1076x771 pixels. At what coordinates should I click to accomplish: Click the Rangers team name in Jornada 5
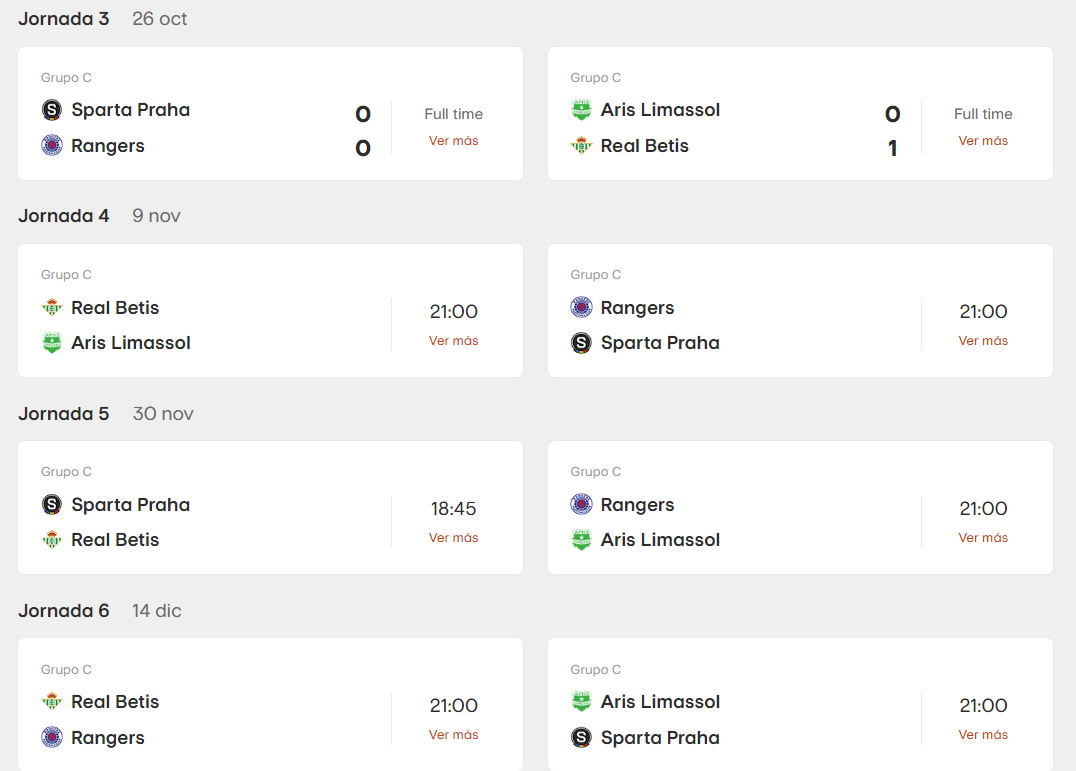click(x=637, y=505)
